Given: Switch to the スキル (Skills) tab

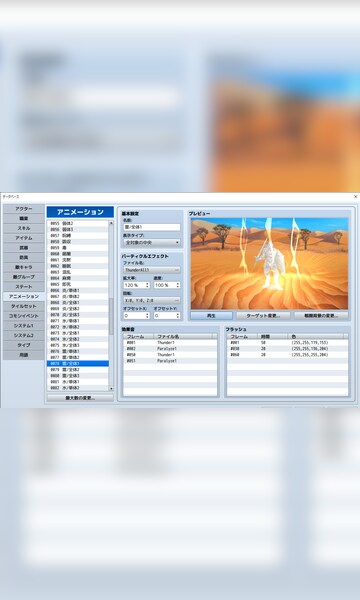Looking at the screenshot, I should (x=24, y=228).
